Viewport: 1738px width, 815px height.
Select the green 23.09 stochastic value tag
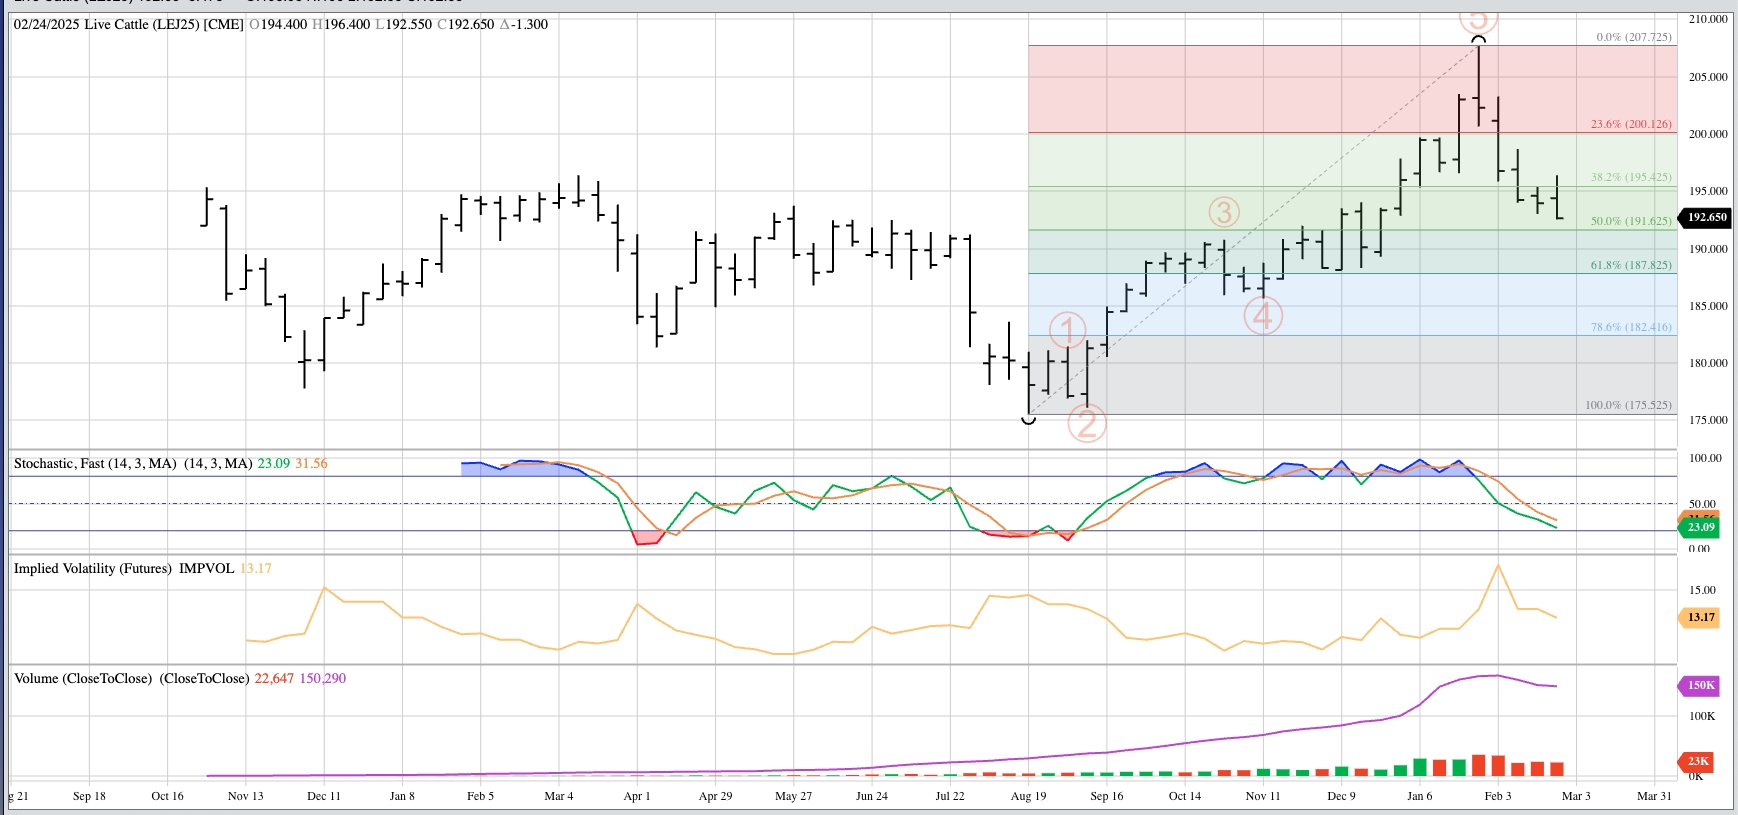click(x=1700, y=527)
